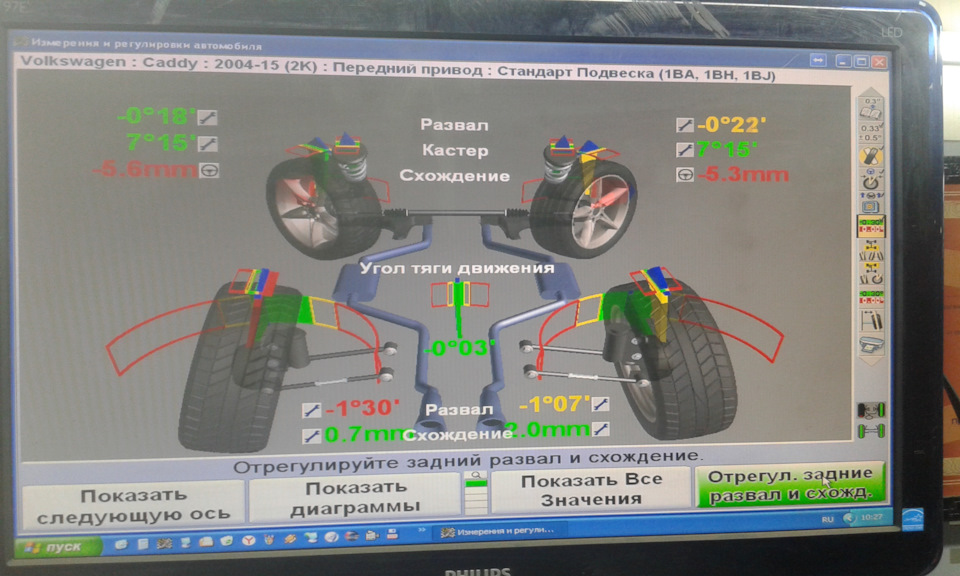Open the 'пуск' Start menu
This screenshot has height=576, width=960.
57,547
